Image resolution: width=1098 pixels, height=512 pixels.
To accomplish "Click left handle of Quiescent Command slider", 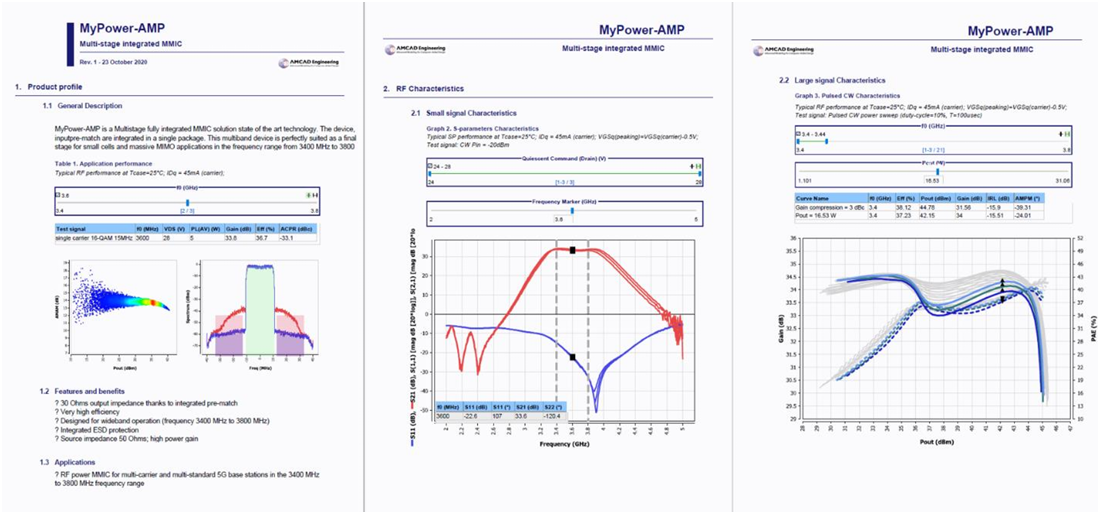I will [x=430, y=174].
